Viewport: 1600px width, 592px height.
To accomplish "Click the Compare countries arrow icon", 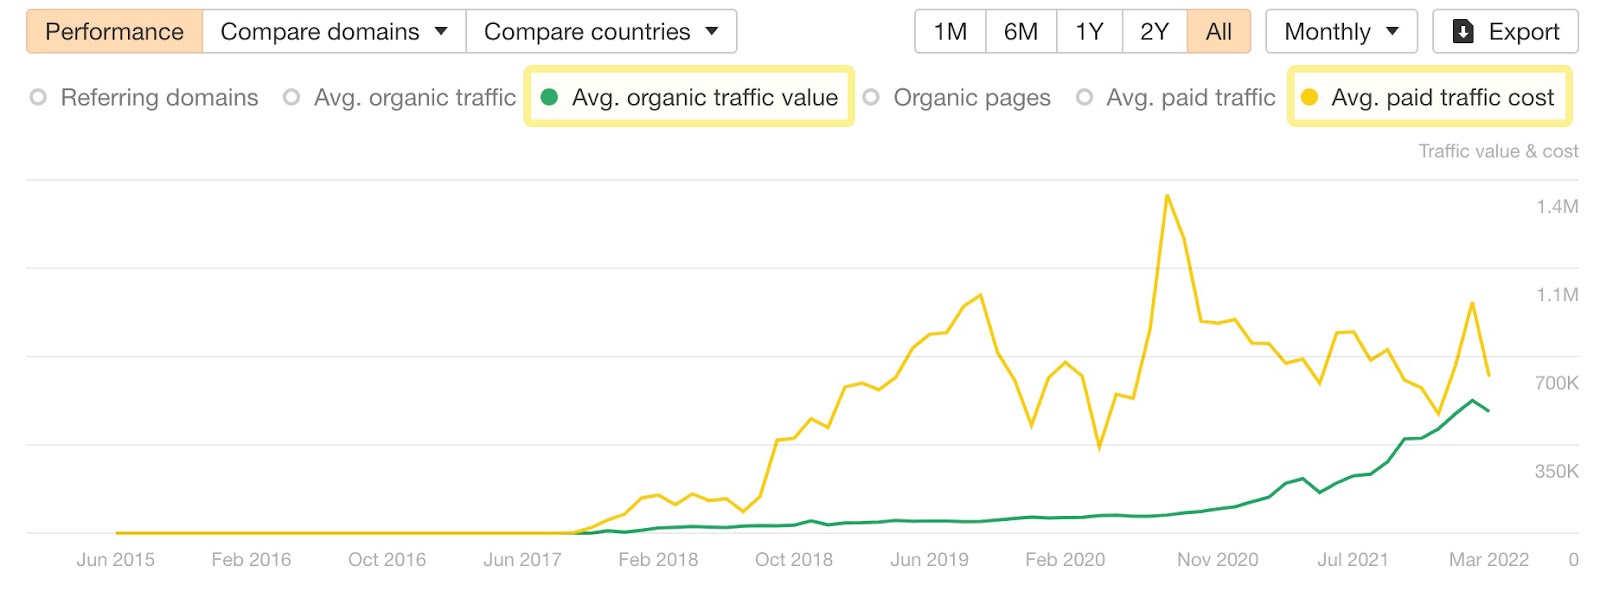I will (x=712, y=31).
